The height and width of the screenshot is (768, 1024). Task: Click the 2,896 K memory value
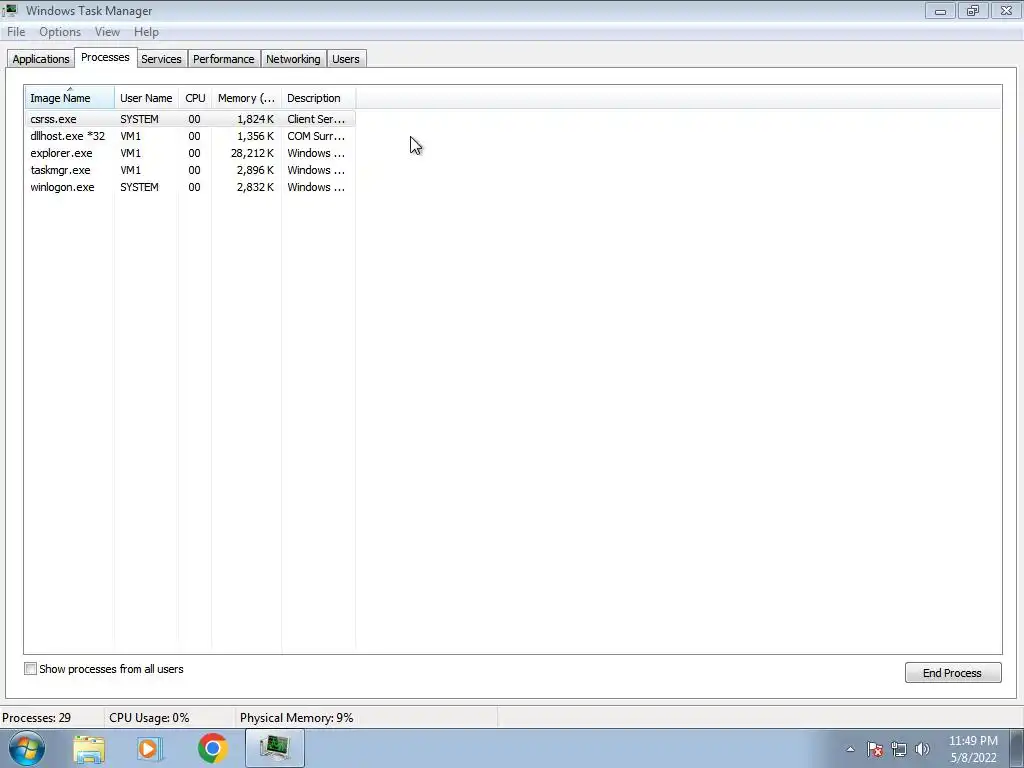click(255, 170)
